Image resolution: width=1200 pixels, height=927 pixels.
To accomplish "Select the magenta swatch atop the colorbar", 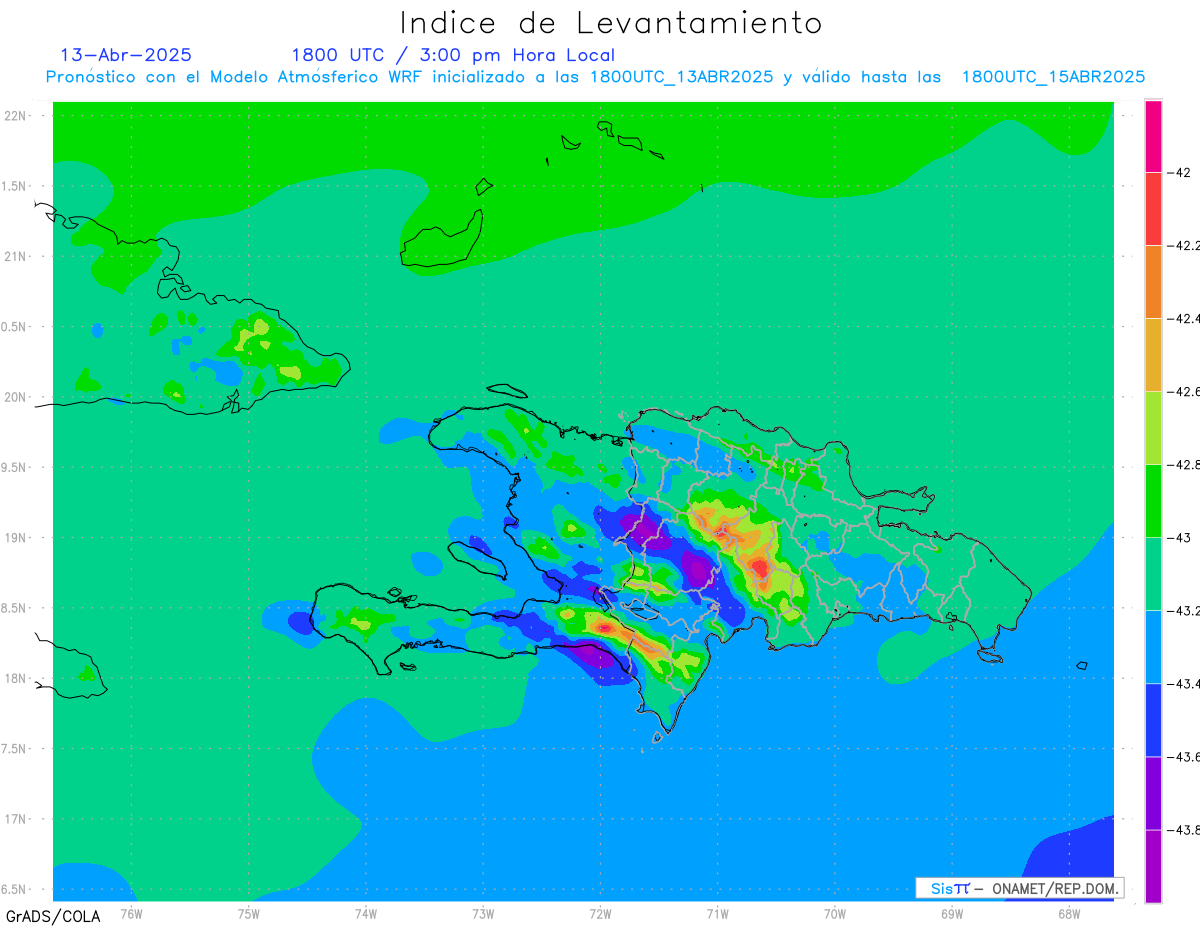I will click(x=1153, y=136).
